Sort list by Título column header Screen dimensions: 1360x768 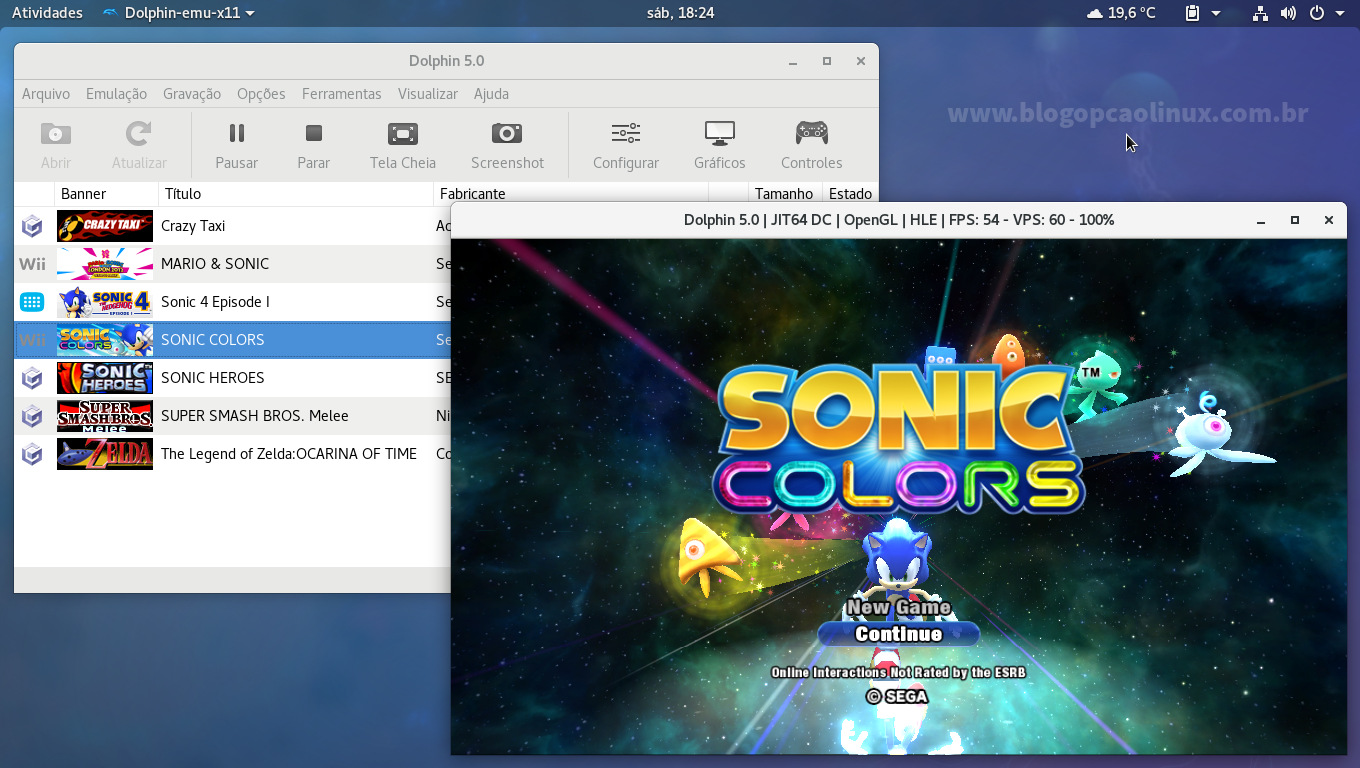click(x=296, y=194)
